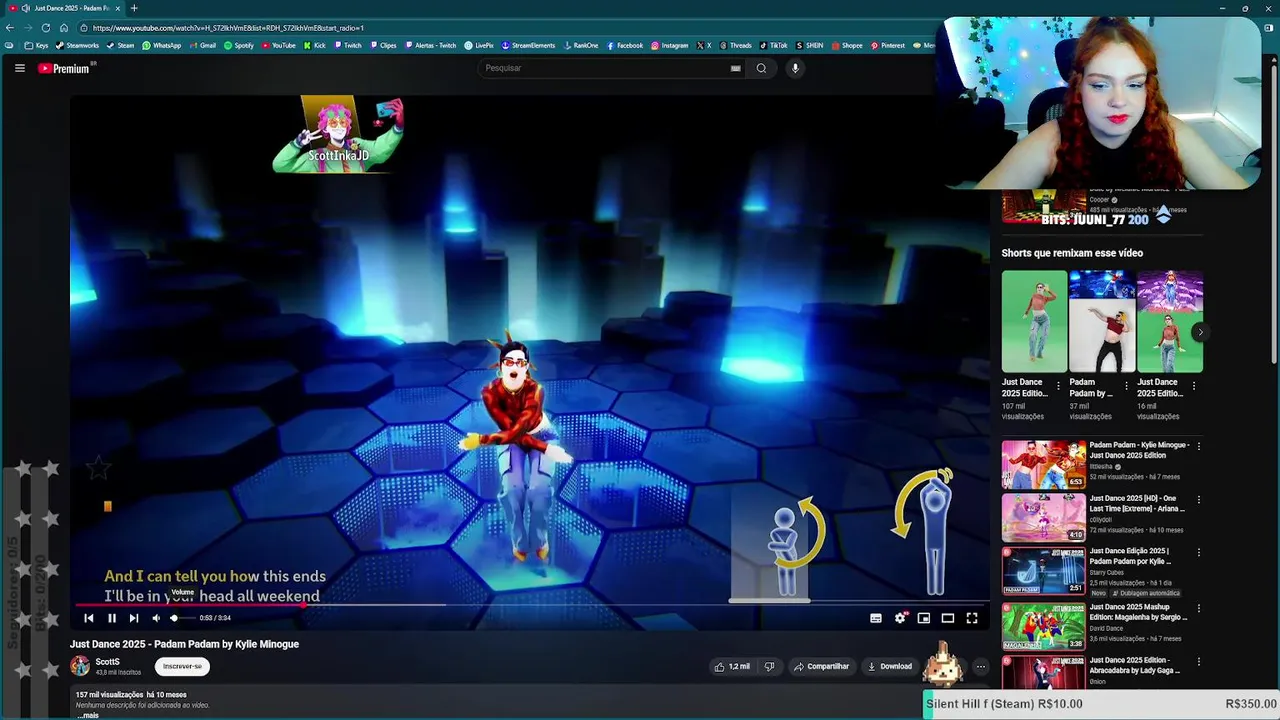Open the Keys bookmarks folder
The width and height of the screenshot is (1280, 720).
(x=36, y=45)
